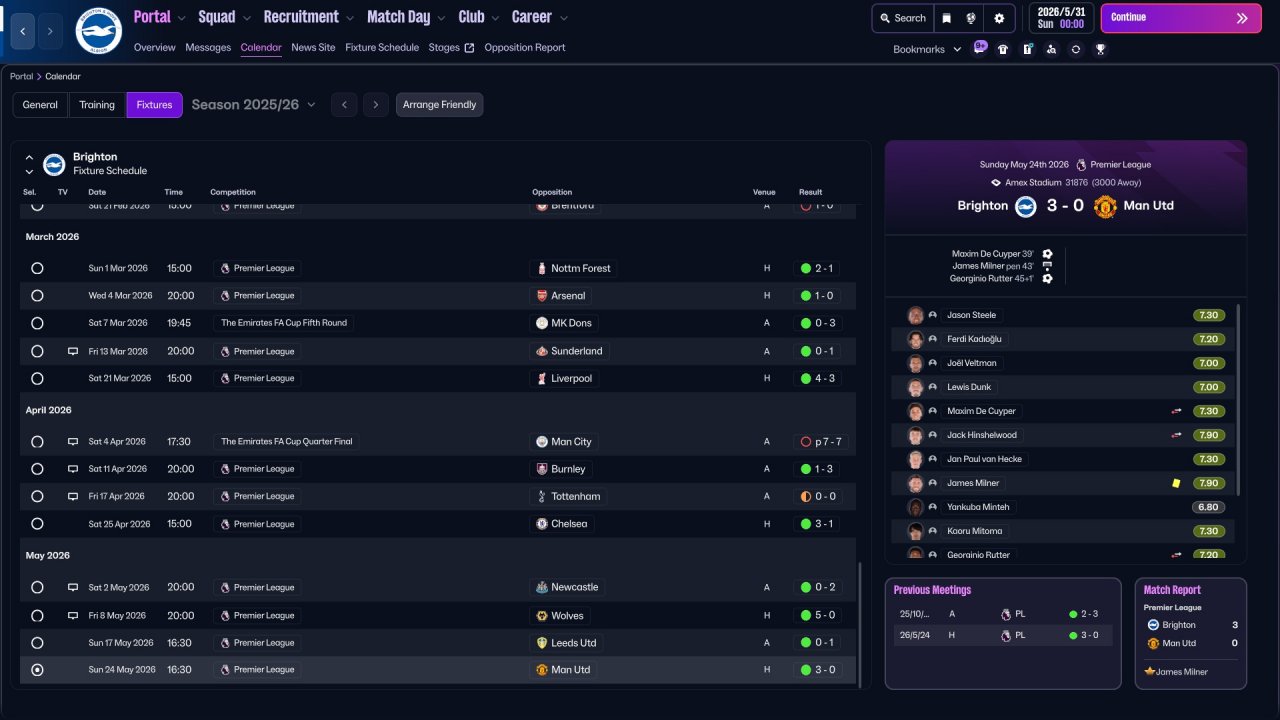
Task: Click the Arrange Friendly button
Action: pos(440,105)
